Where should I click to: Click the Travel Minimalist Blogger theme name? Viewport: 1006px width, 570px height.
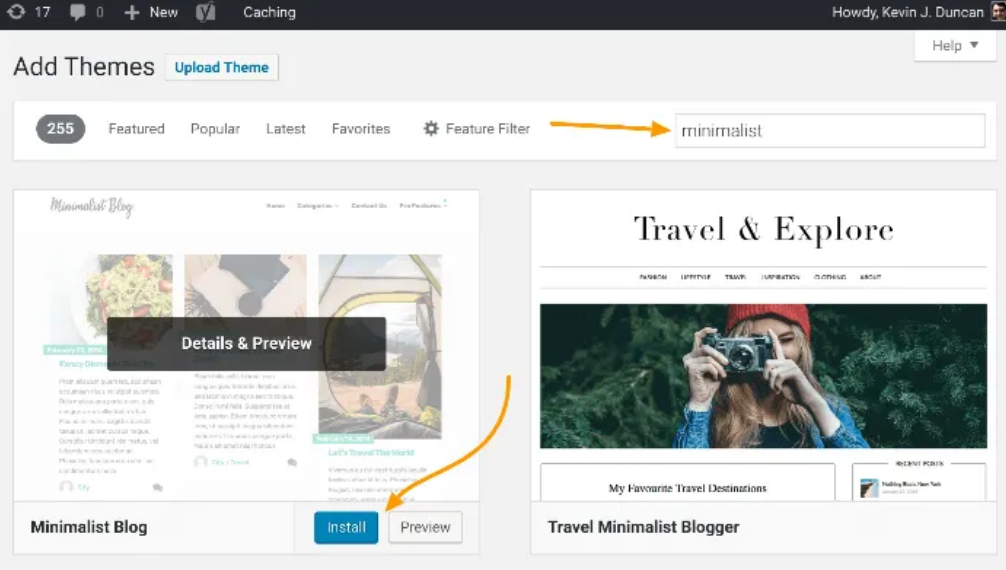(644, 527)
